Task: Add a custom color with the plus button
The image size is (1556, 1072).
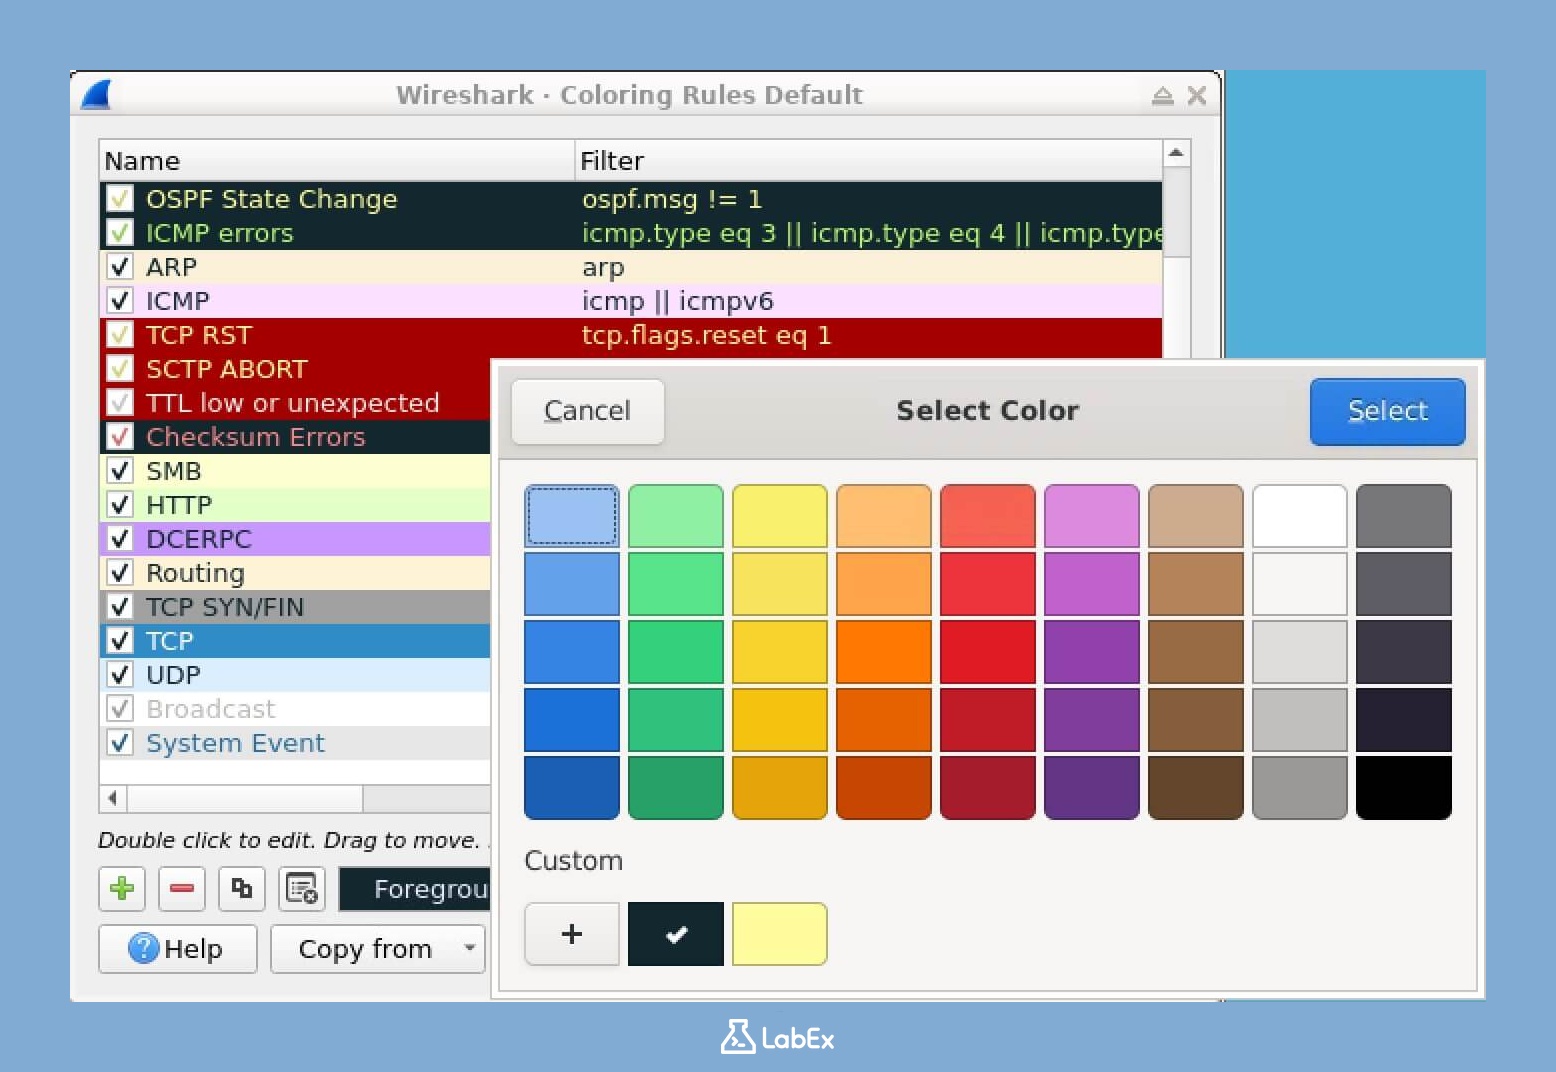Action: pos(571,934)
